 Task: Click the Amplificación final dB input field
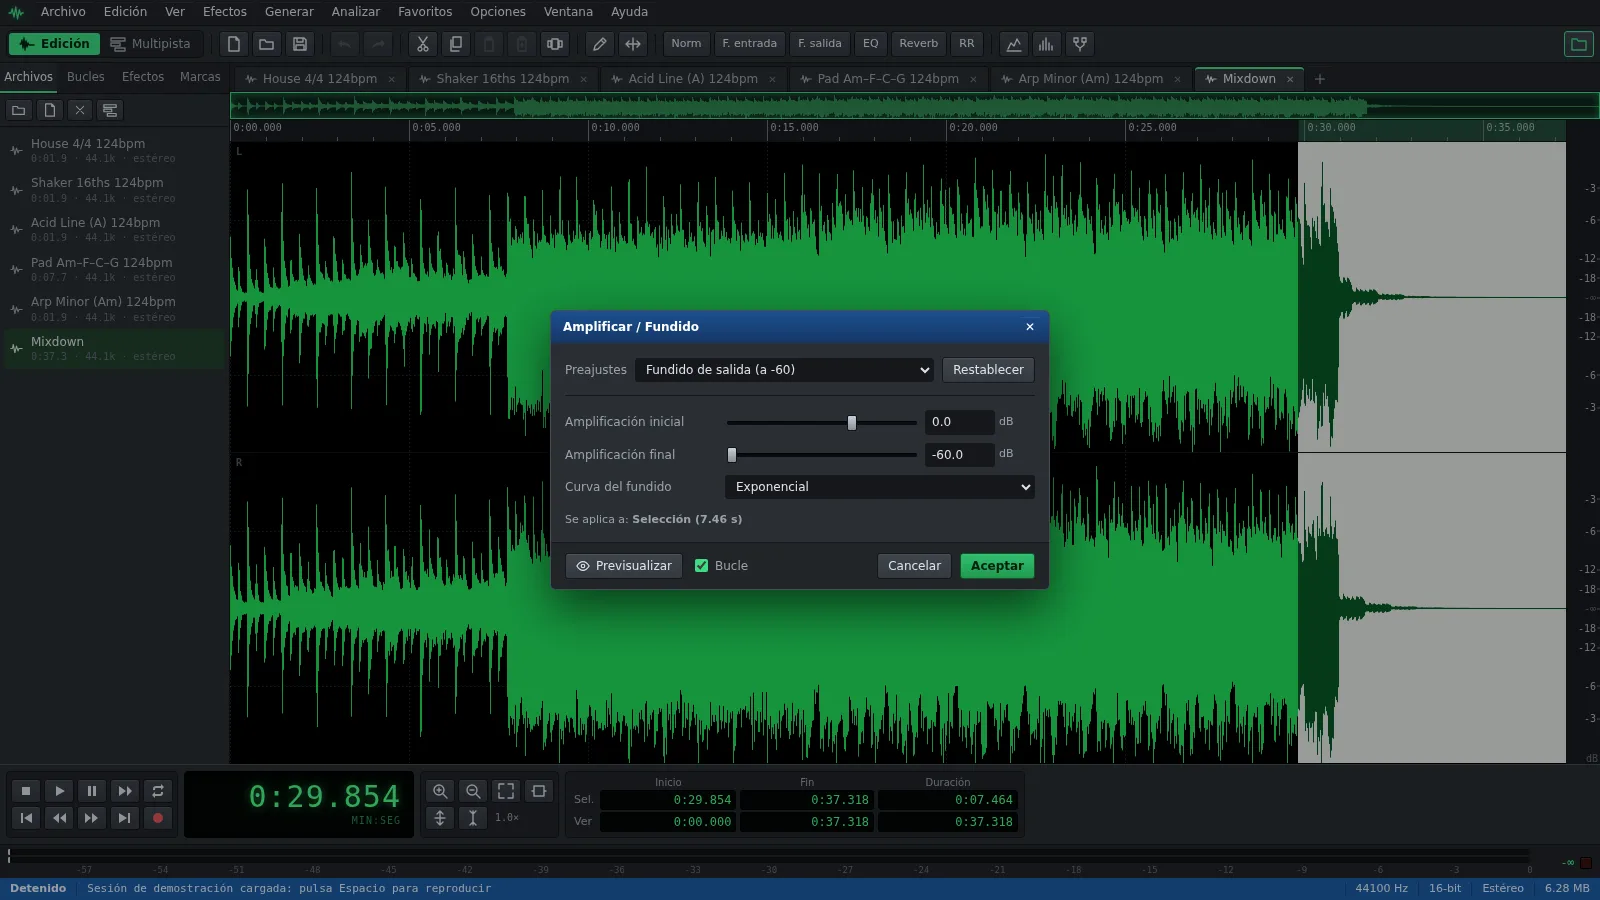coord(959,455)
